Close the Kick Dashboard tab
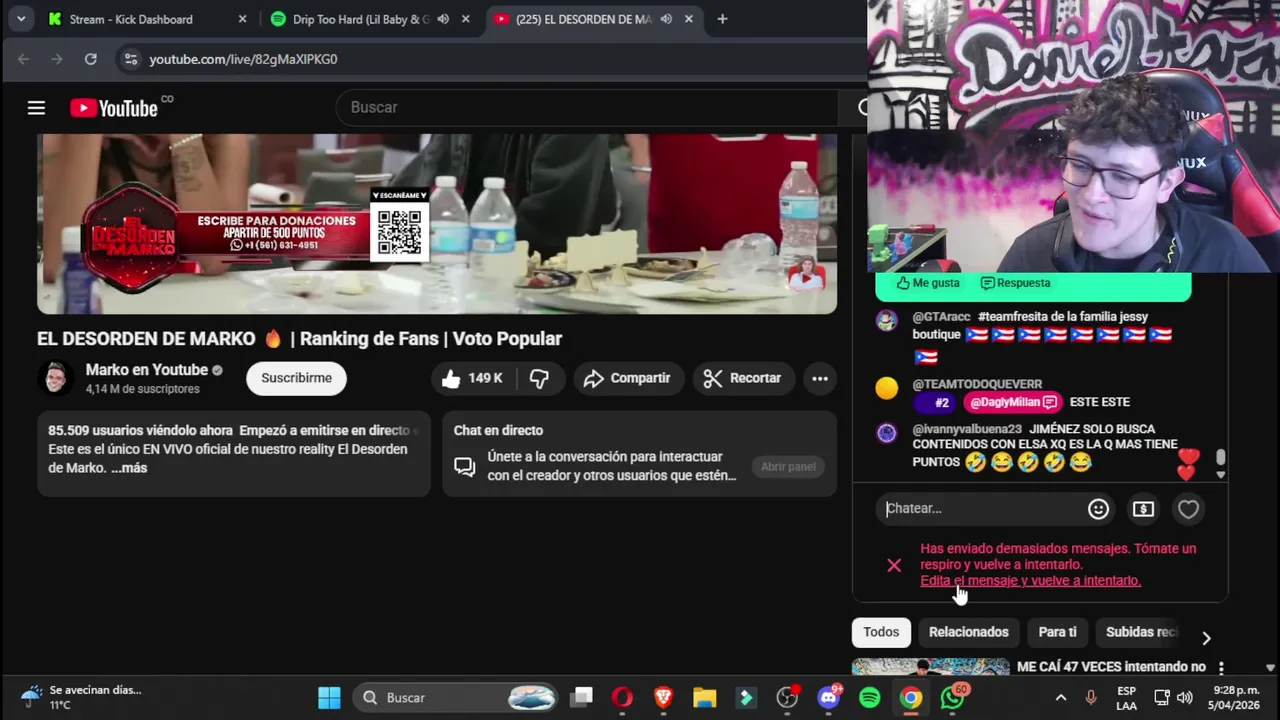1280x720 pixels. pos(242,19)
